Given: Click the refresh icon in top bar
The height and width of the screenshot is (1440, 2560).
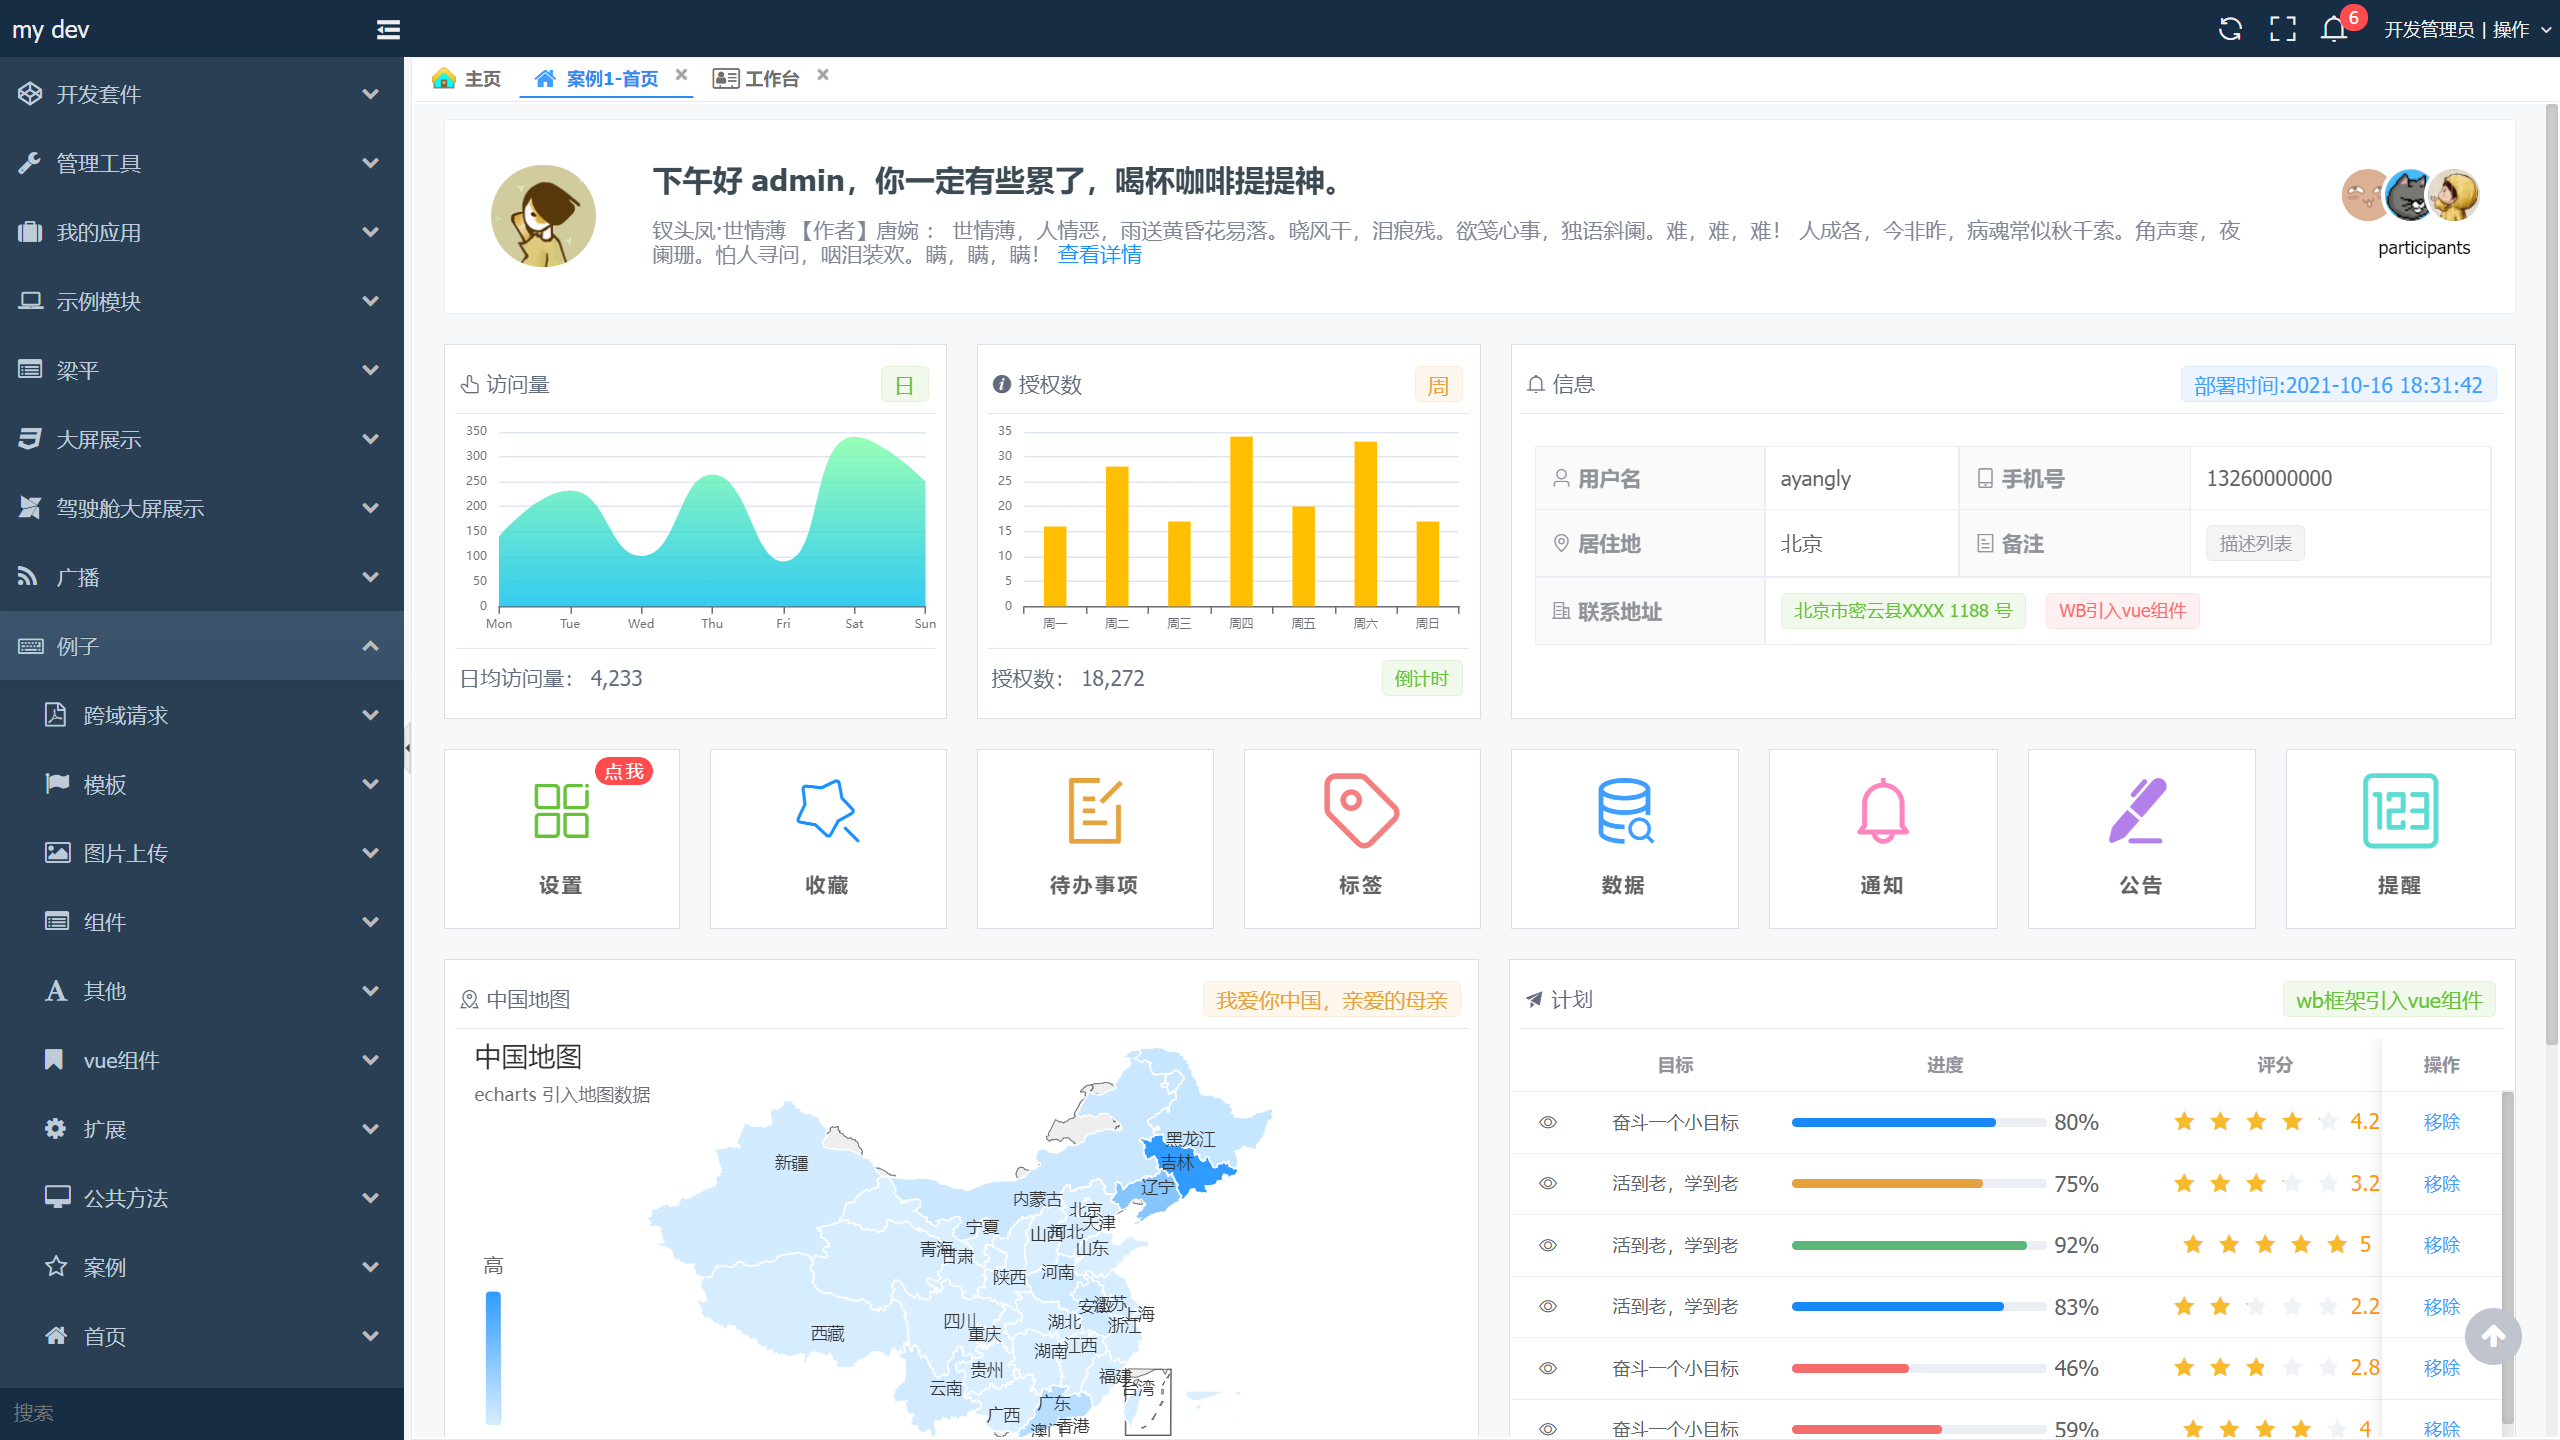Looking at the screenshot, I should pos(2230,29).
